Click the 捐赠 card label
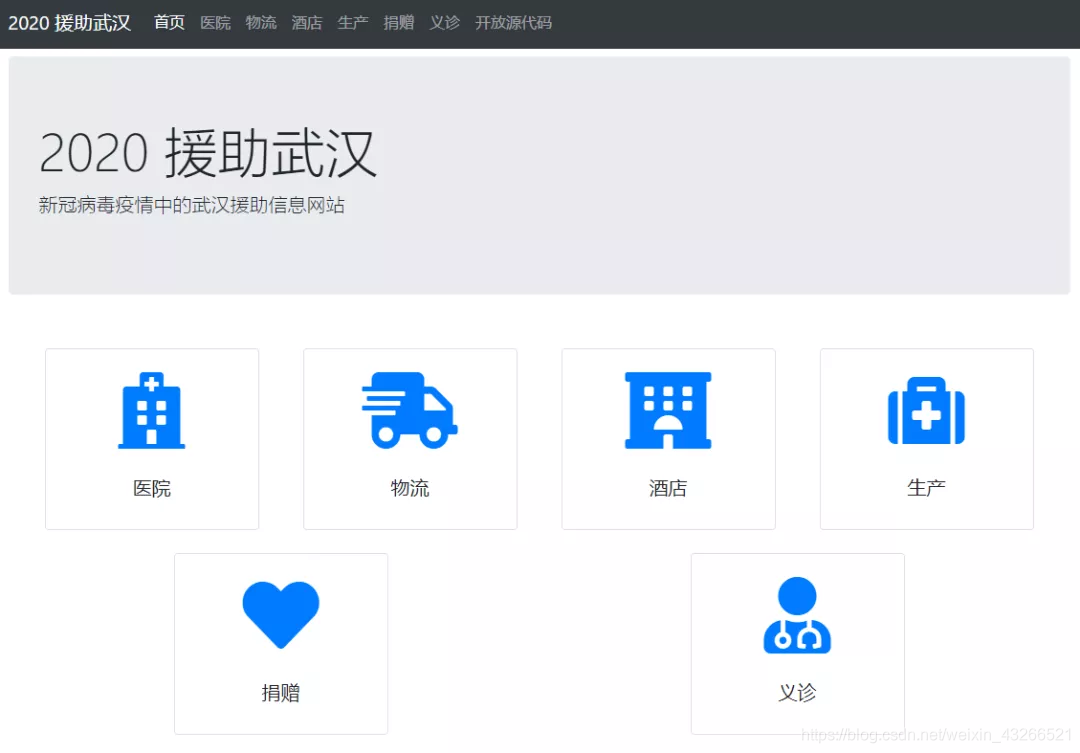 click(281, 693)
